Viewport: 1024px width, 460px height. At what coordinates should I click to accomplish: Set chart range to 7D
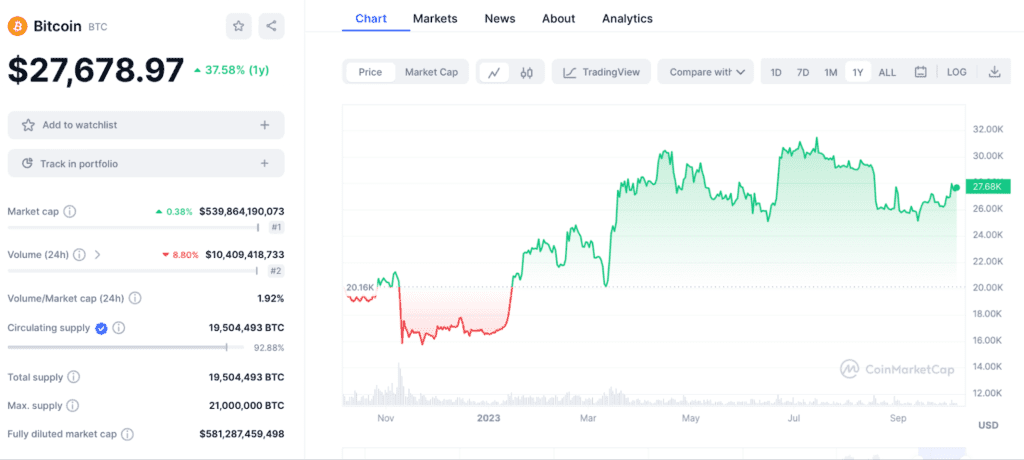pyautogui.click(x=803, y=73)
